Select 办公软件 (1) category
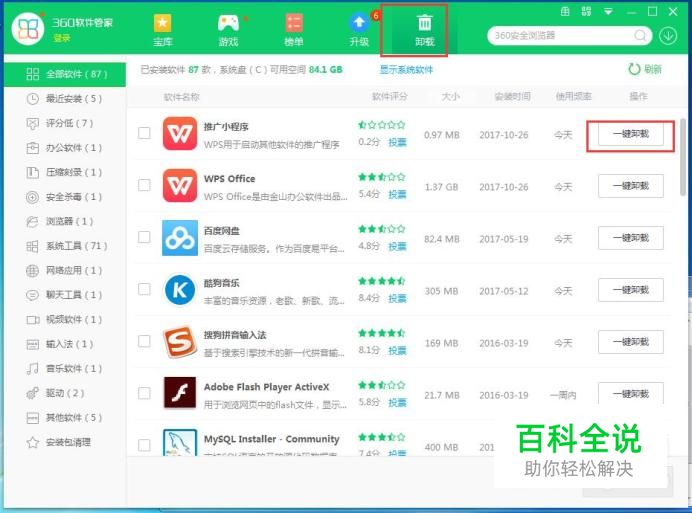The image size is (692, 513). point(65,147)
